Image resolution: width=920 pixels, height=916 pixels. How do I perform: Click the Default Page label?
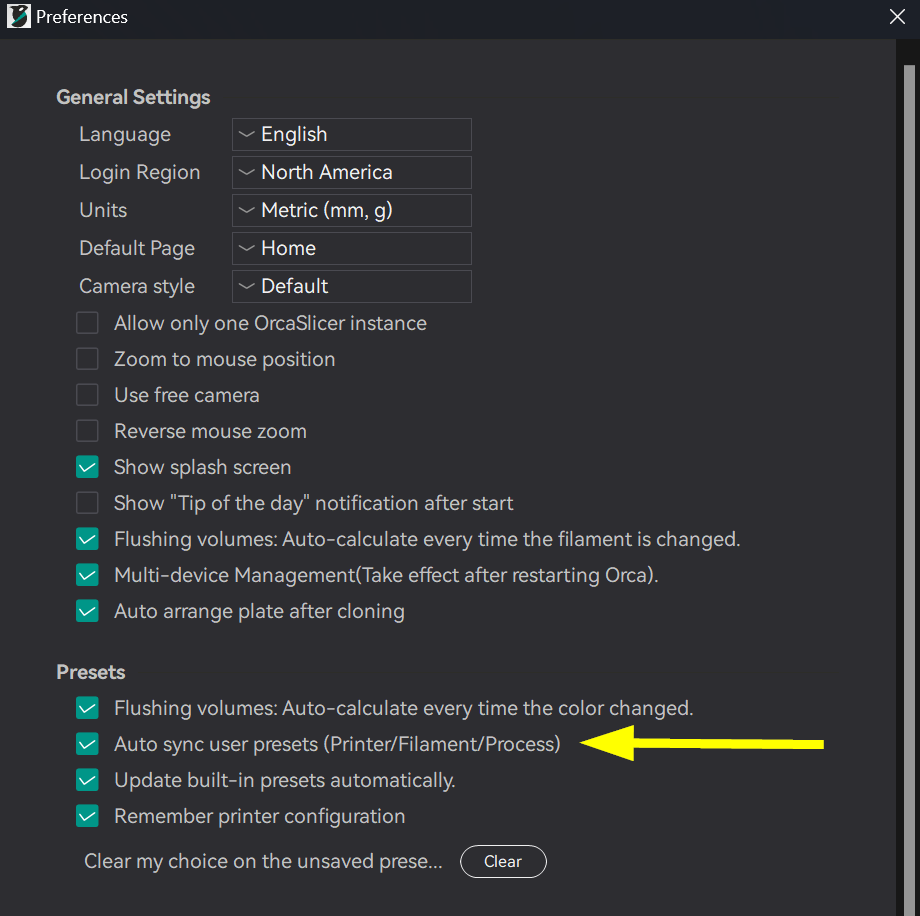click(137, 248)
